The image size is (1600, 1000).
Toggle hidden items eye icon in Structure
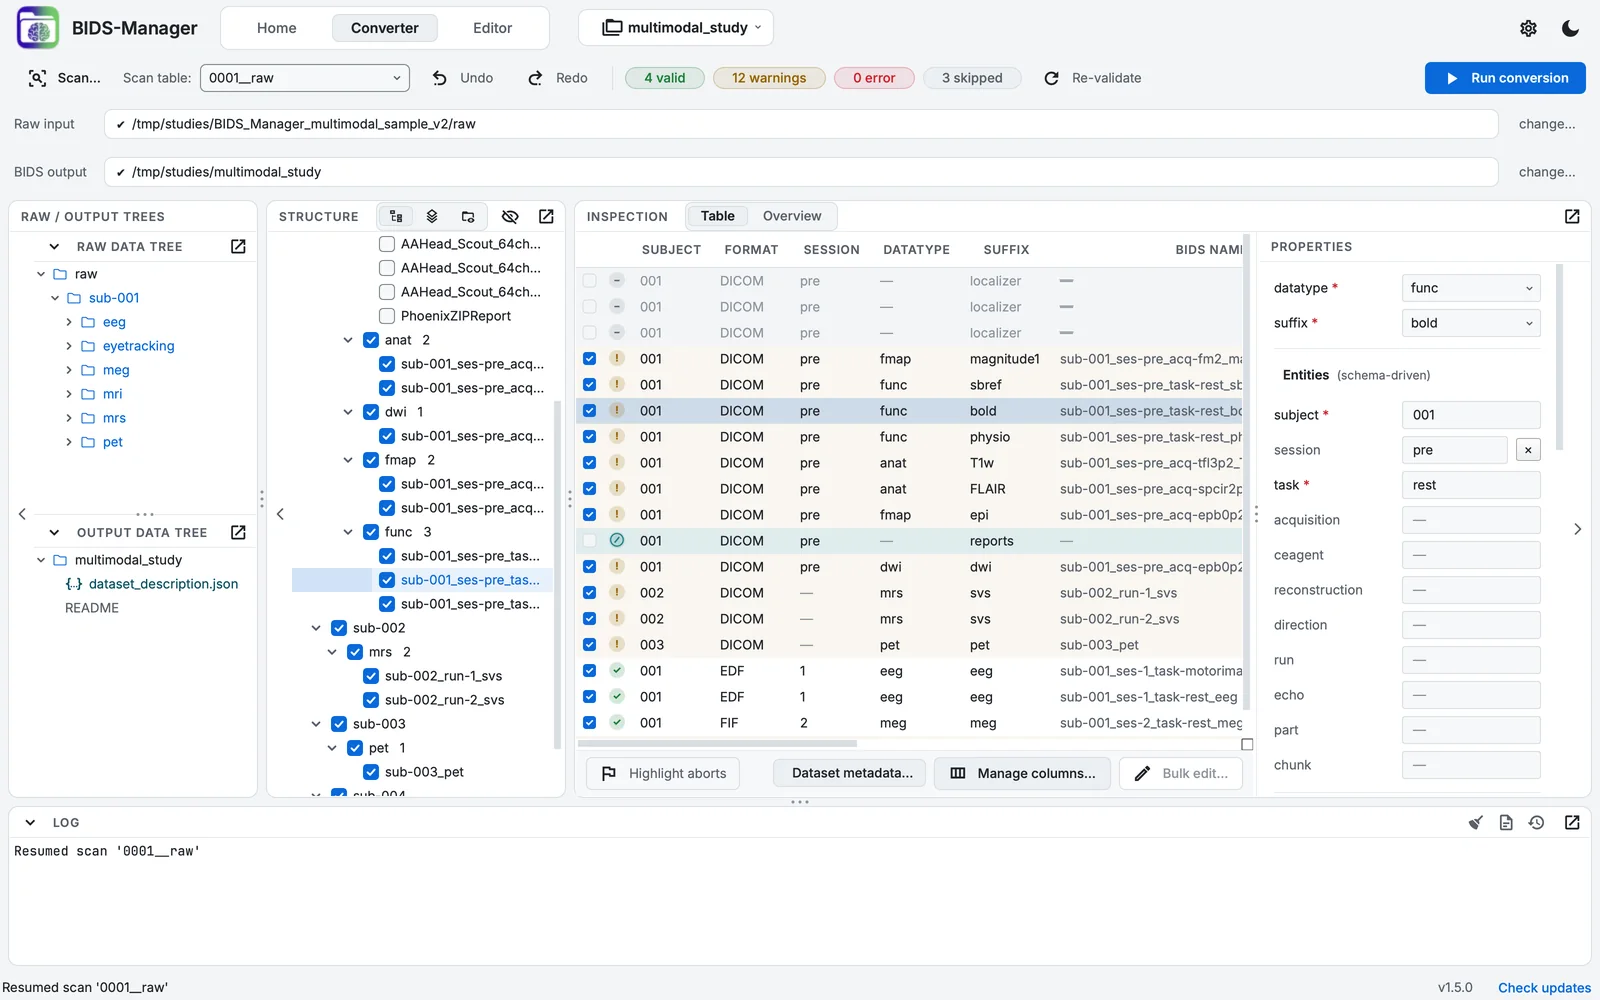tap(510, 216)
